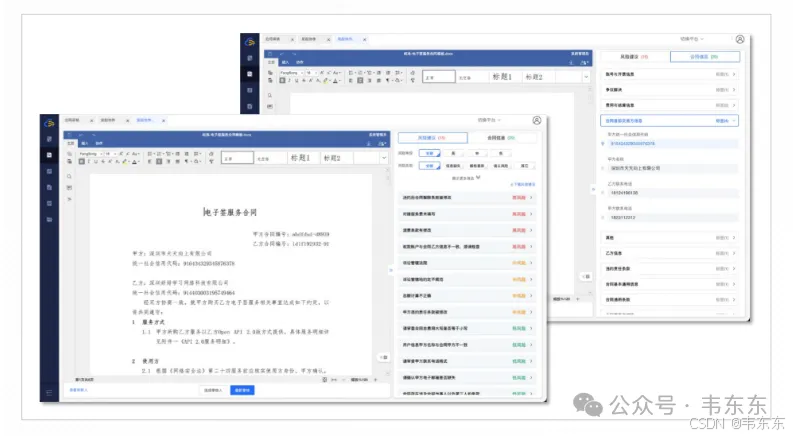Open the comments panel icon below search
Image resolution: width=793 pixels, height=437 pixels.
point(69,188)
